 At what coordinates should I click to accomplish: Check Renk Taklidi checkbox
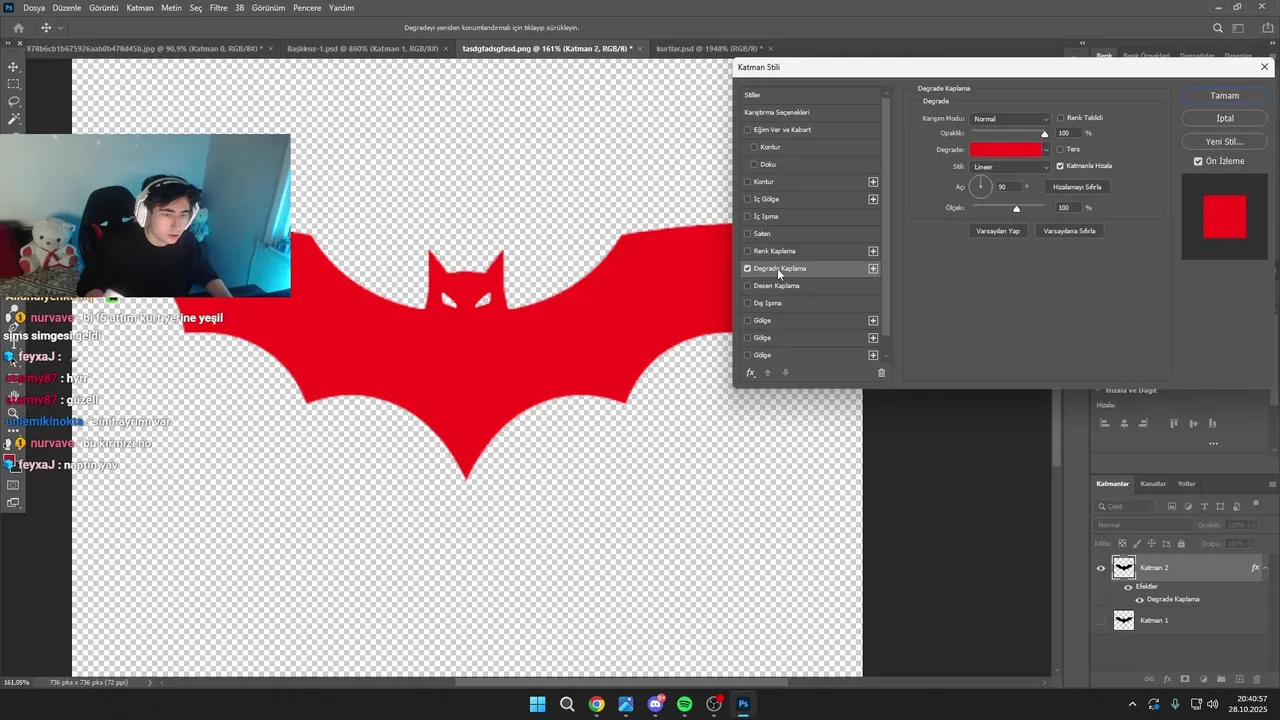pyautogui.click(x=1060, y=118)
